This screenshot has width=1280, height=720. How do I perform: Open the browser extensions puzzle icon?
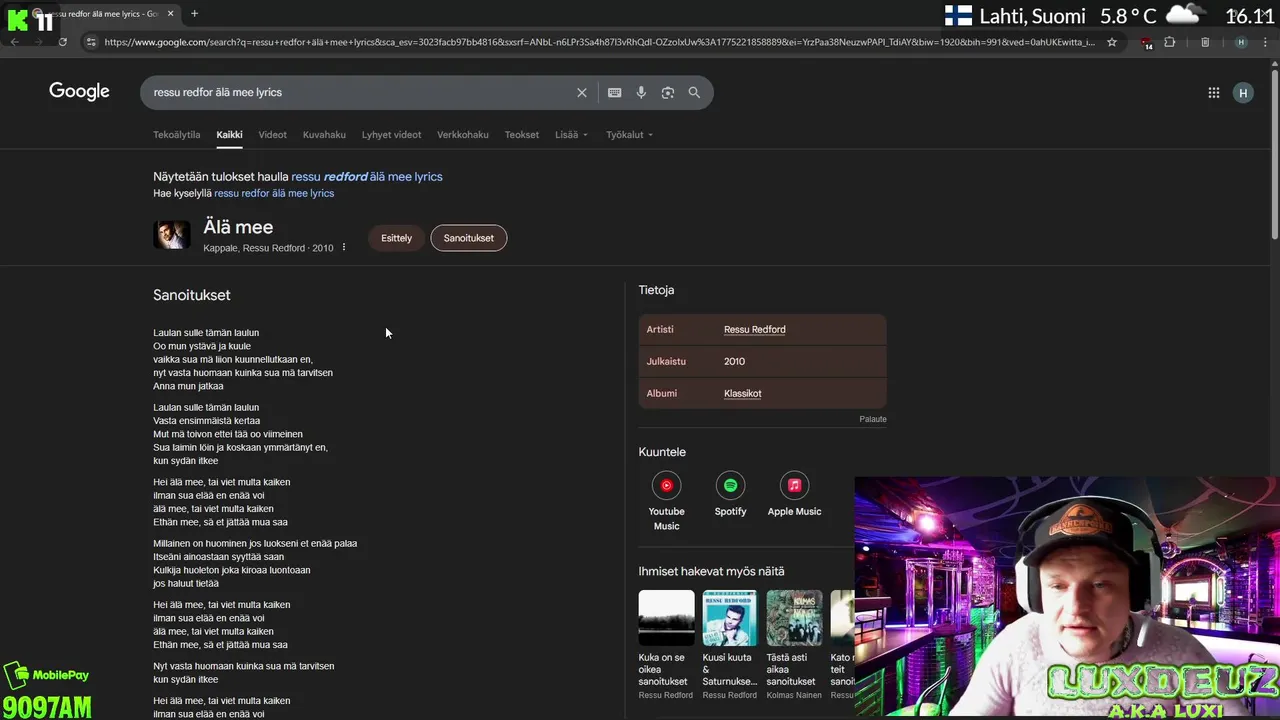pos(1170,42)
